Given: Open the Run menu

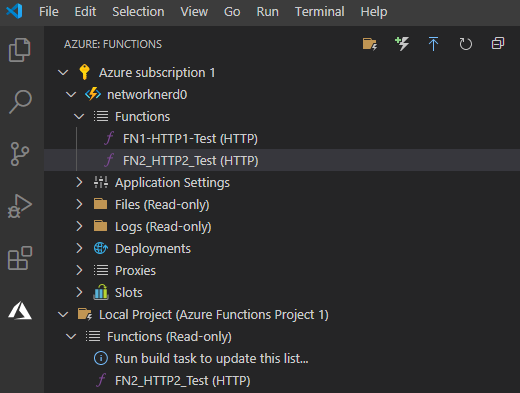Looking at the screenshot, I should coord(268,12).
